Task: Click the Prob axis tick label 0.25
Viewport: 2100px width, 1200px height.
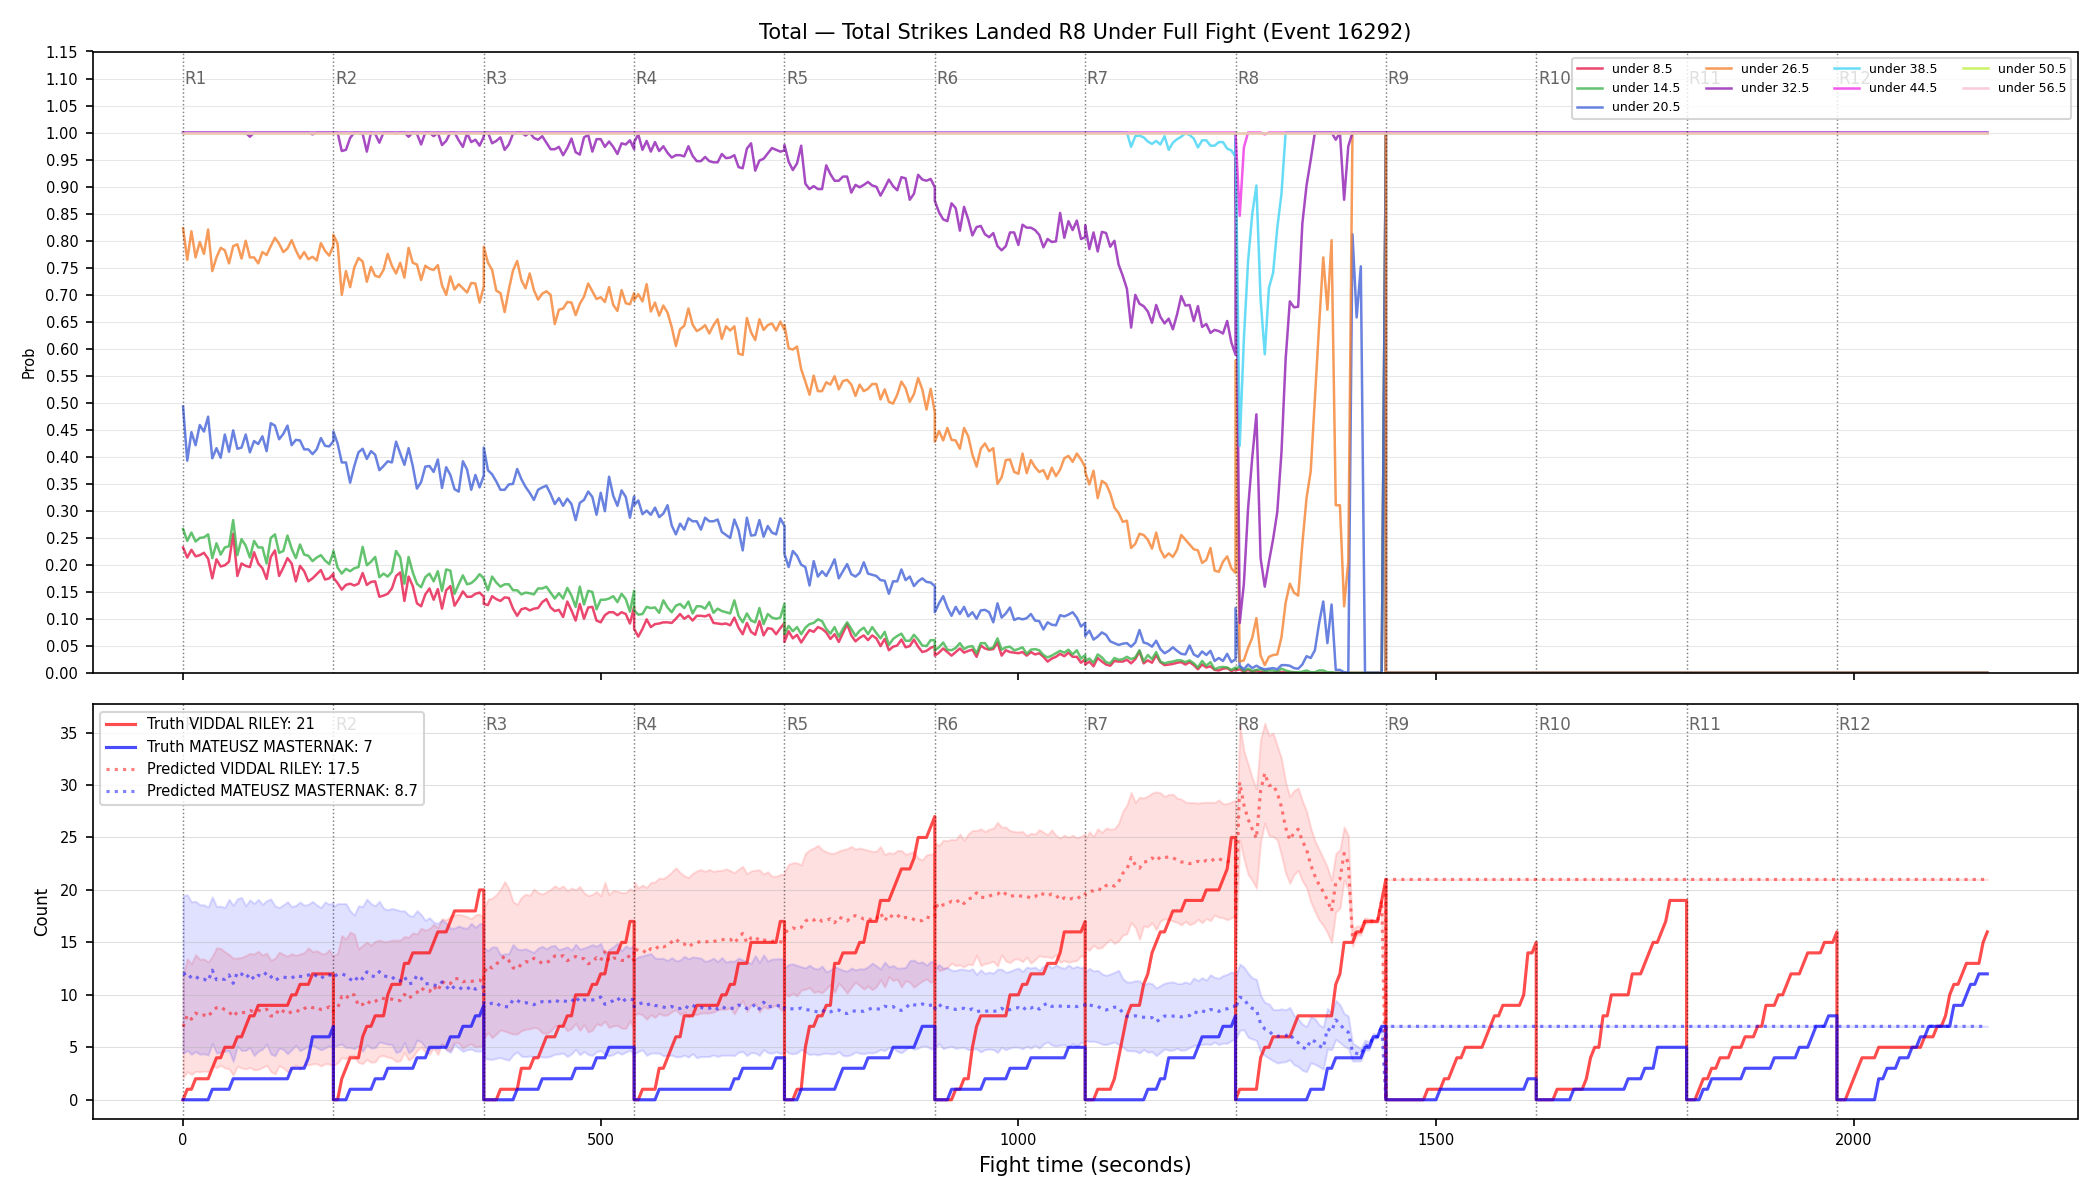Action: point(62,538)
